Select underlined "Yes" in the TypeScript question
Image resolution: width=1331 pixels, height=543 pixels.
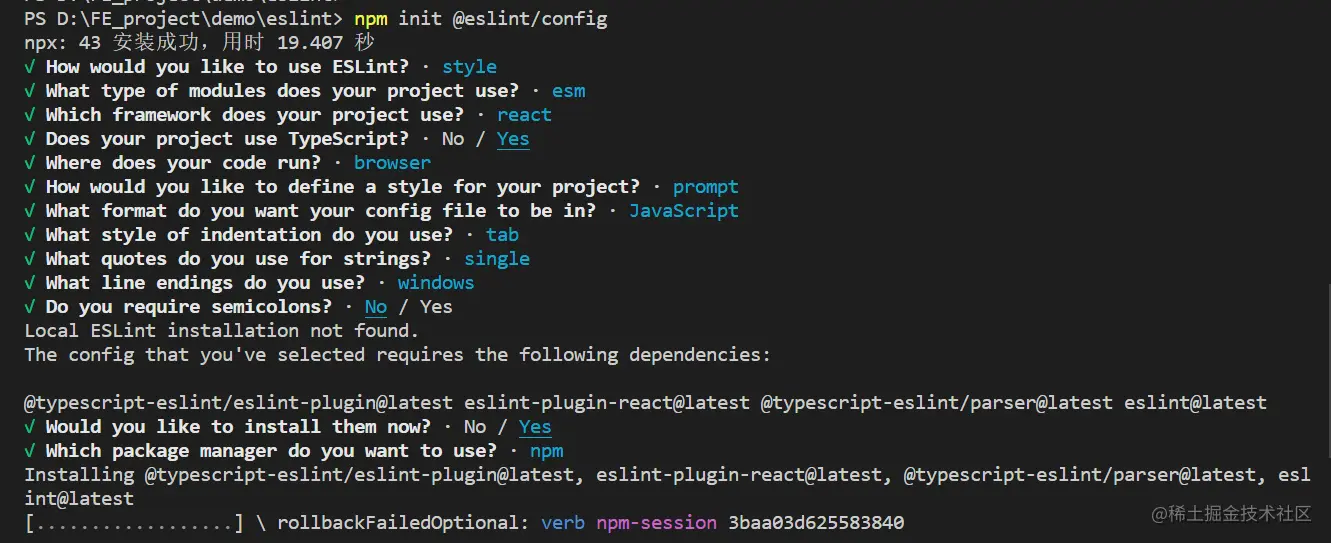click(513, 139)
